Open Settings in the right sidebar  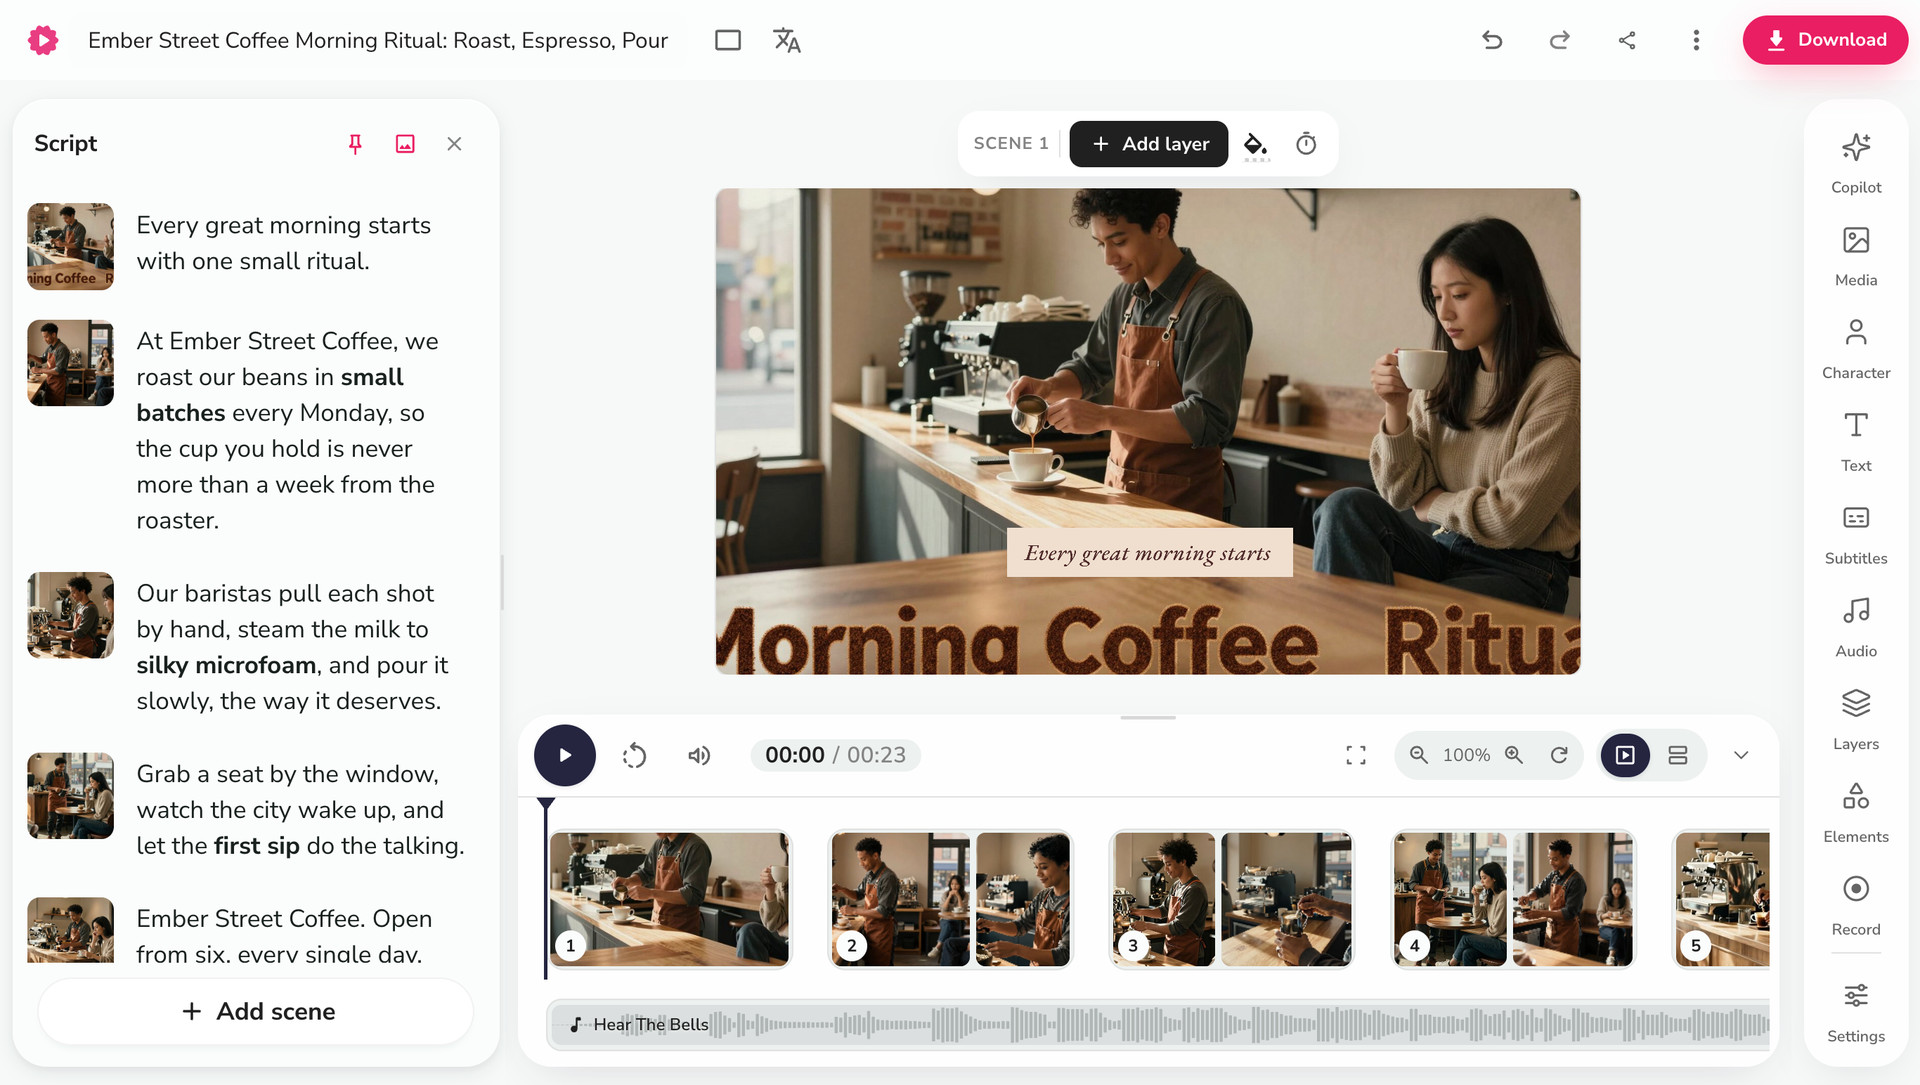[x=1856, y=1013]
